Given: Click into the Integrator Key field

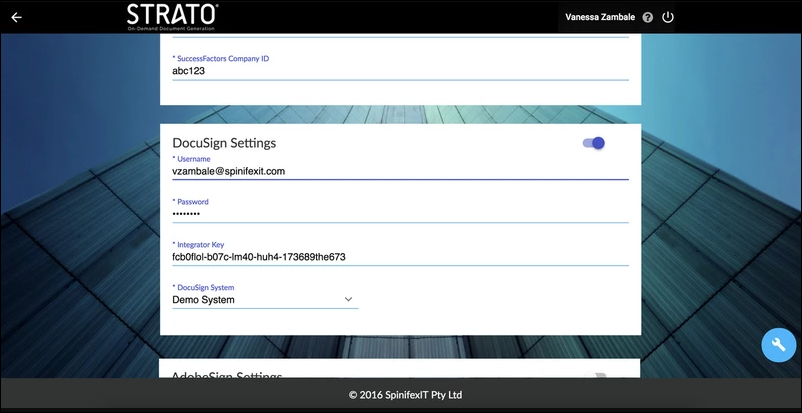Looking at the screenshot, I should [400, 257].
